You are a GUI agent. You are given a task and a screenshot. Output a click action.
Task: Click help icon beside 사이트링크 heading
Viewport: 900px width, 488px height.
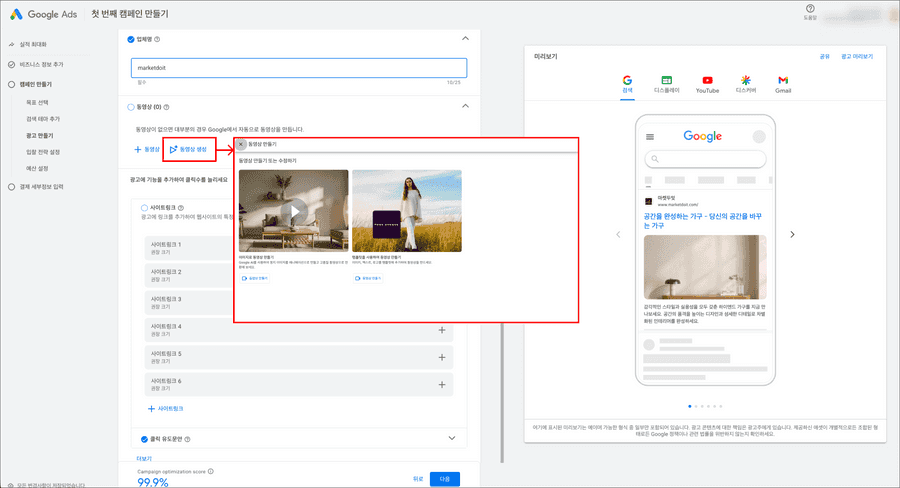[x=181, y=208]
